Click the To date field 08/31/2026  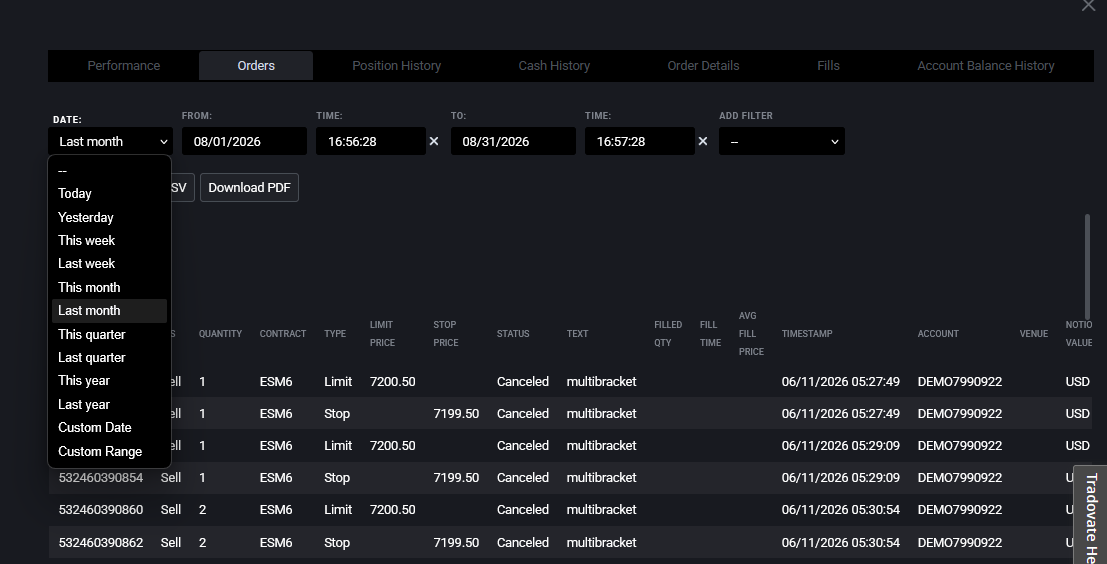pos(513,141)
